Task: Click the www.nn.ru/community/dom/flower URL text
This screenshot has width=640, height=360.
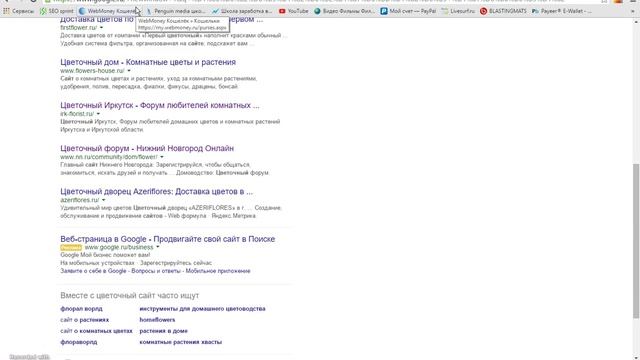Action: (109, 157)
